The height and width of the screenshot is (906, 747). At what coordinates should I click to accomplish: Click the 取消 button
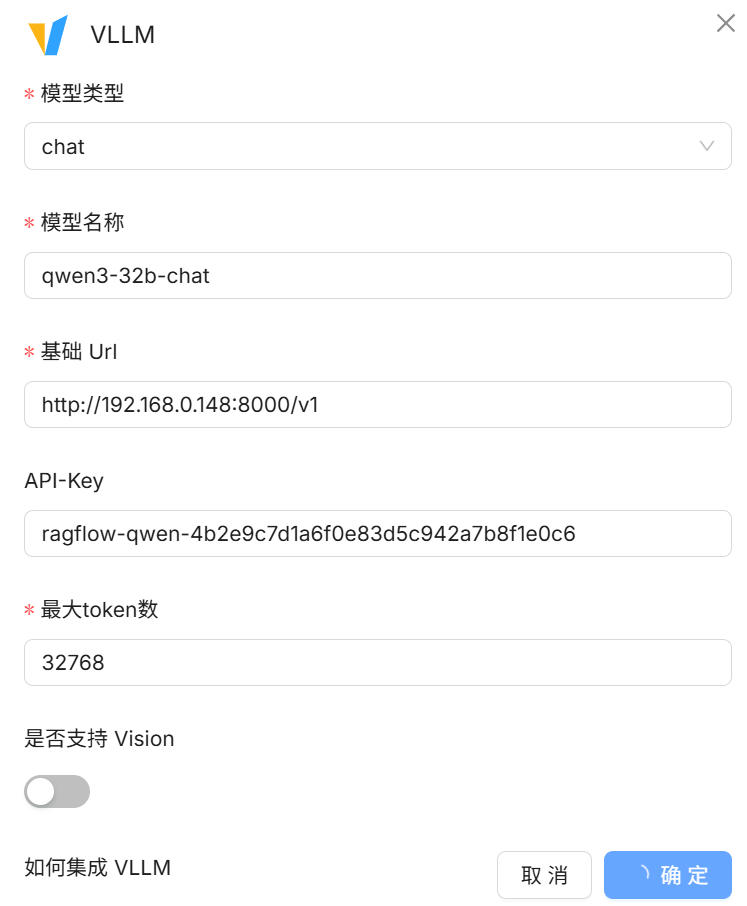[x=544, y=875]
